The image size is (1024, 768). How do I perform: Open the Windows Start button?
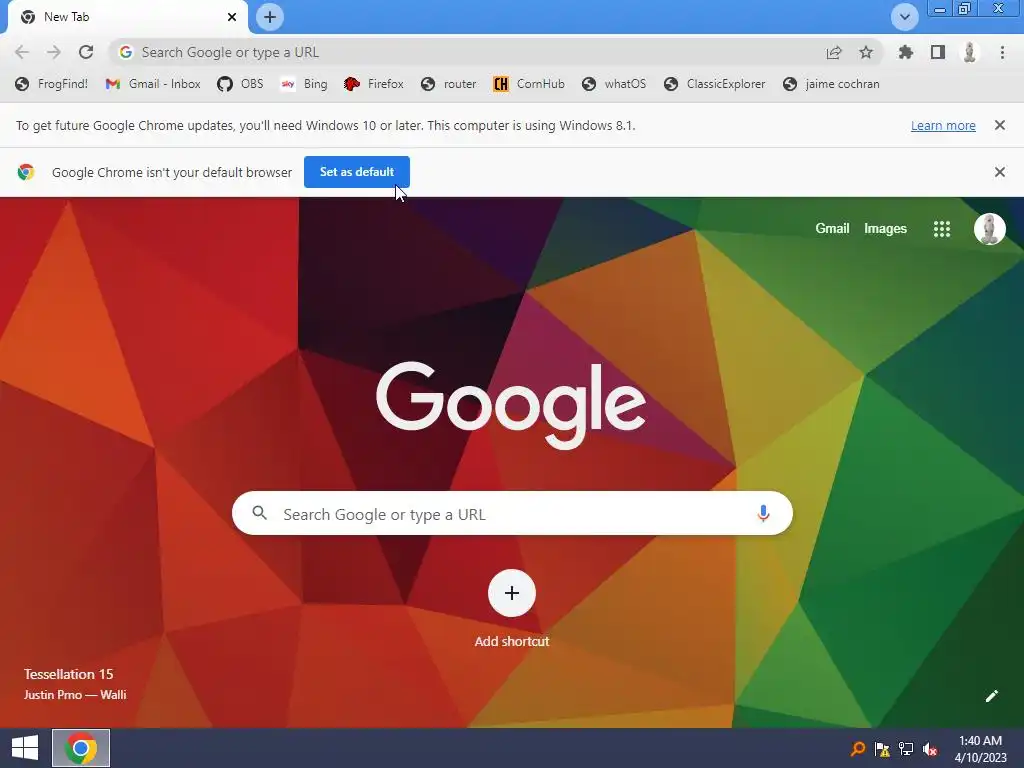(25, 748)
